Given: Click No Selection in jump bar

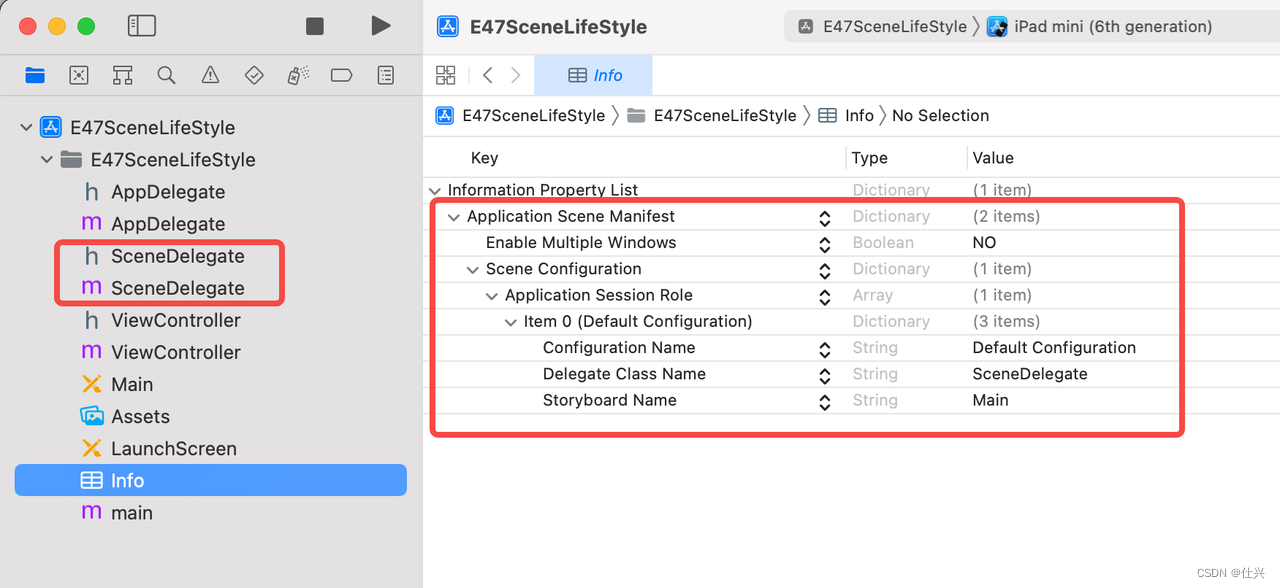Looking at the screenshot, I should coord(940,115).
